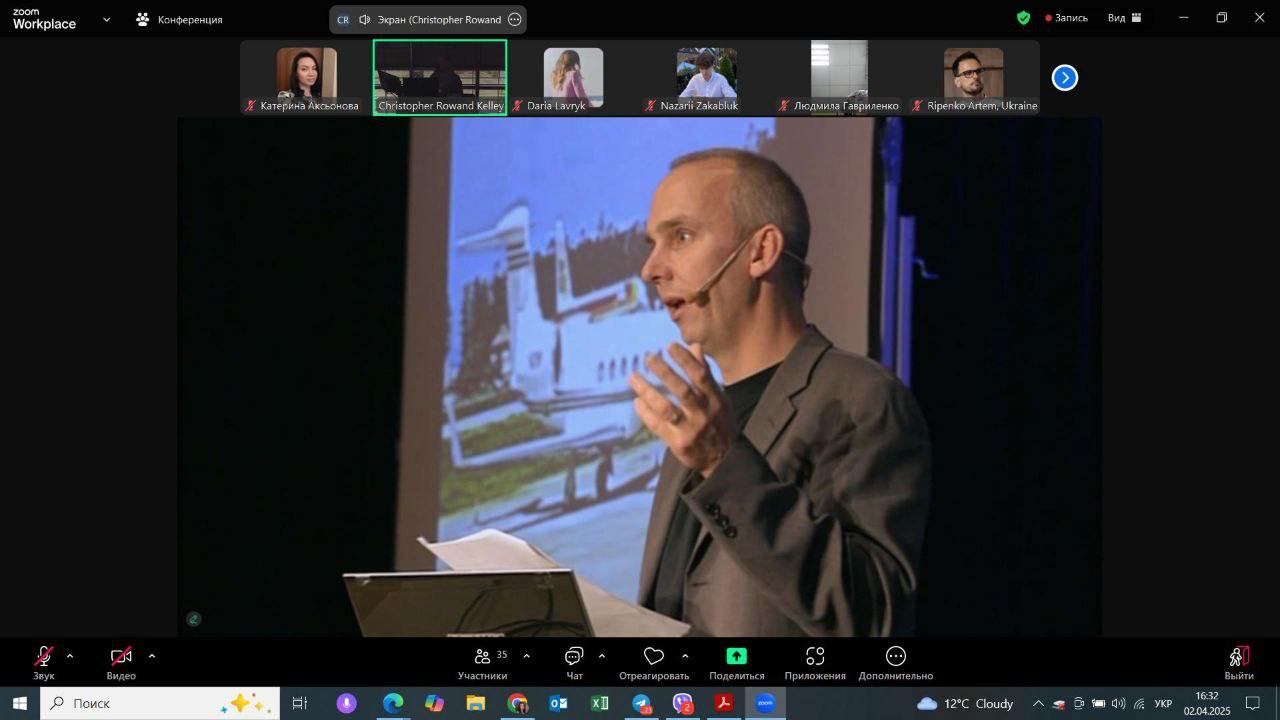Open Adobe Acrobat from the taskbar

click(724, 703)
